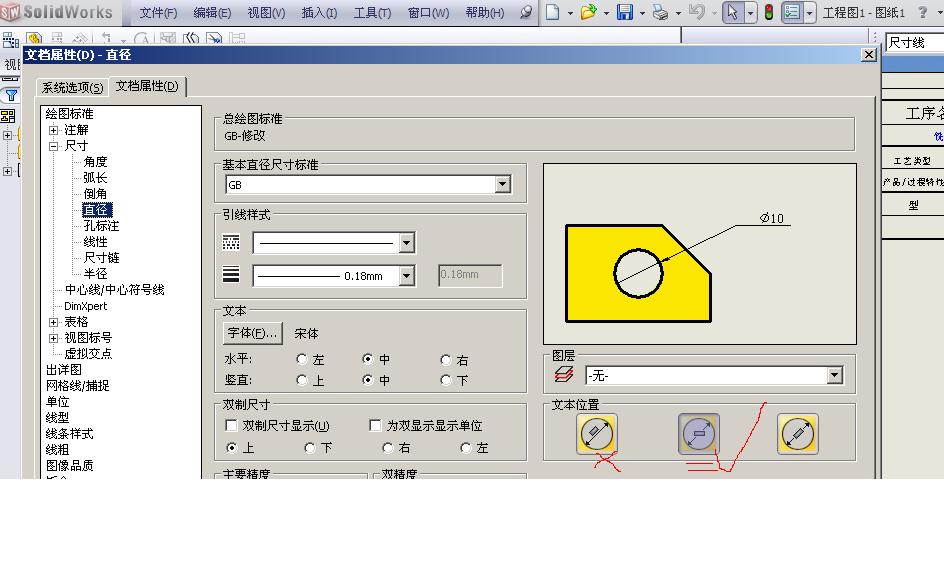Click the filter funnel icon in left panel
Viewport: 944px width, 585px height.
tap(11, 95)
